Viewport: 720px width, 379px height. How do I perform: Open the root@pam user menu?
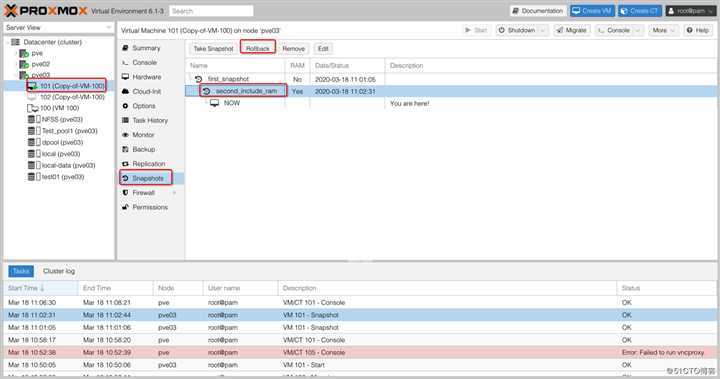point(691,11)
